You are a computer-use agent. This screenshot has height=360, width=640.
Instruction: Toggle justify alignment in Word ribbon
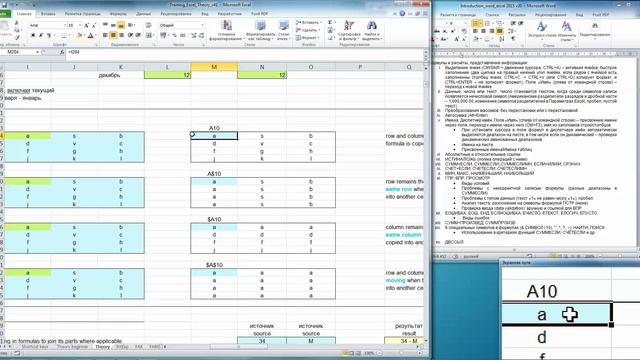coord(500,31)
